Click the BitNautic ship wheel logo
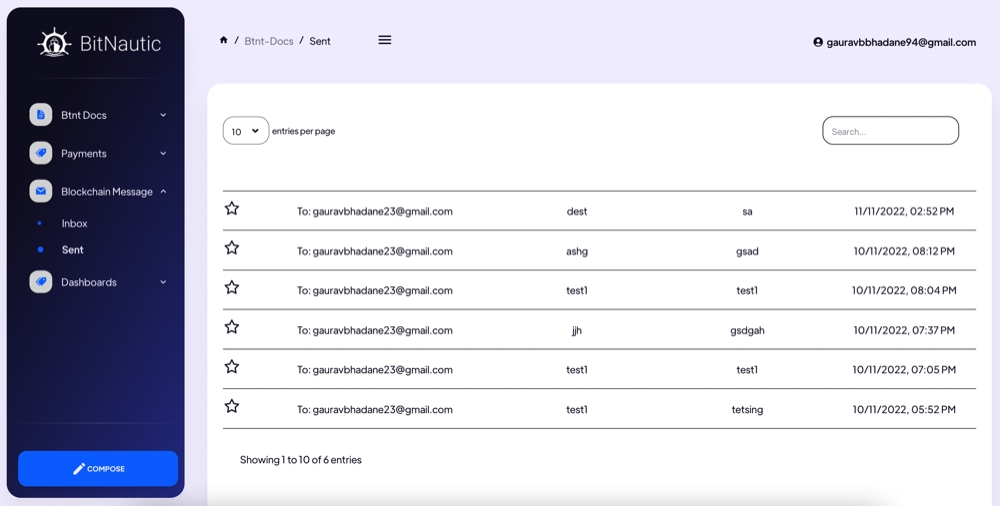Viewport: 1000px width, 506px height. coord(54,43)
